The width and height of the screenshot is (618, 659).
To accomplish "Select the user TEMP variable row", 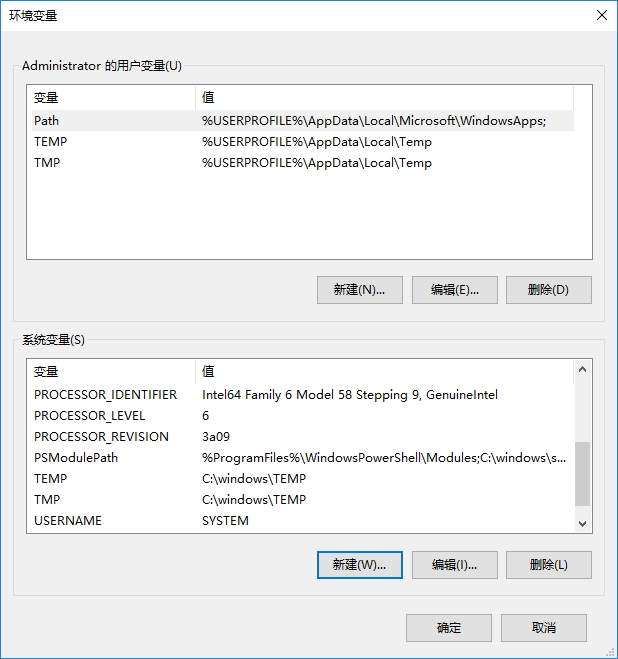I will tap(303, 142).
